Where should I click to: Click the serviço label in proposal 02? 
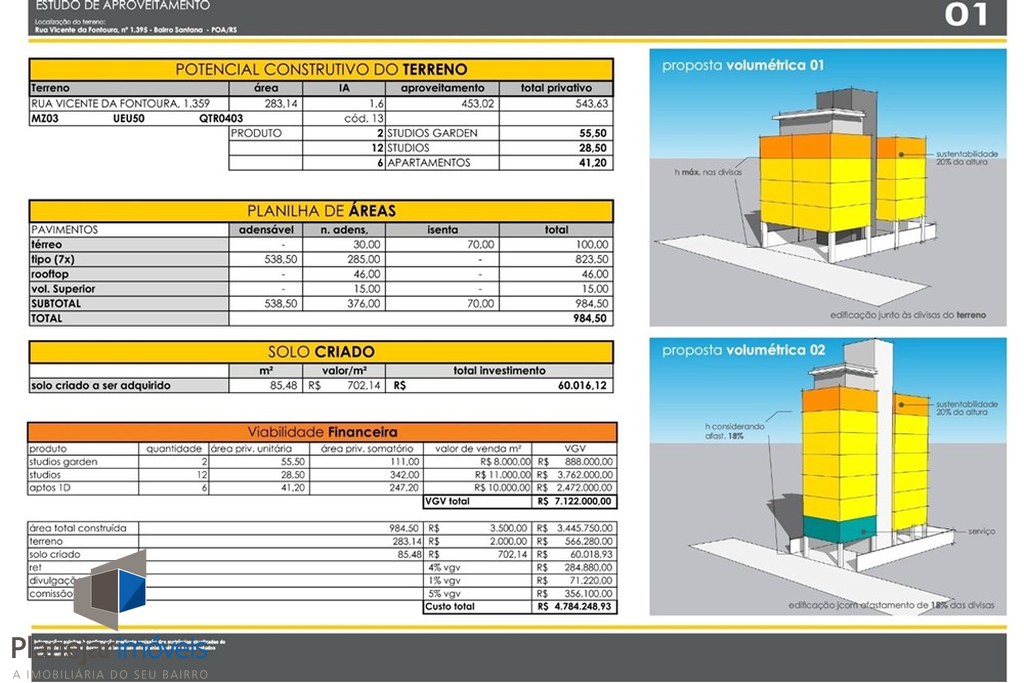point(981,531)
